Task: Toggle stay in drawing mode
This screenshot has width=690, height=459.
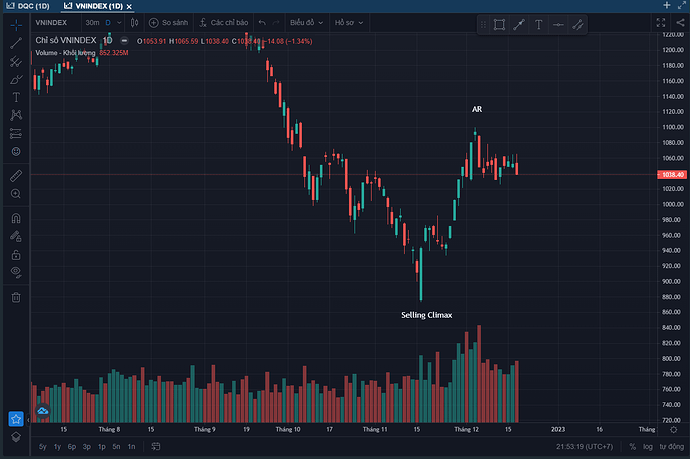Action: (16, 236)
